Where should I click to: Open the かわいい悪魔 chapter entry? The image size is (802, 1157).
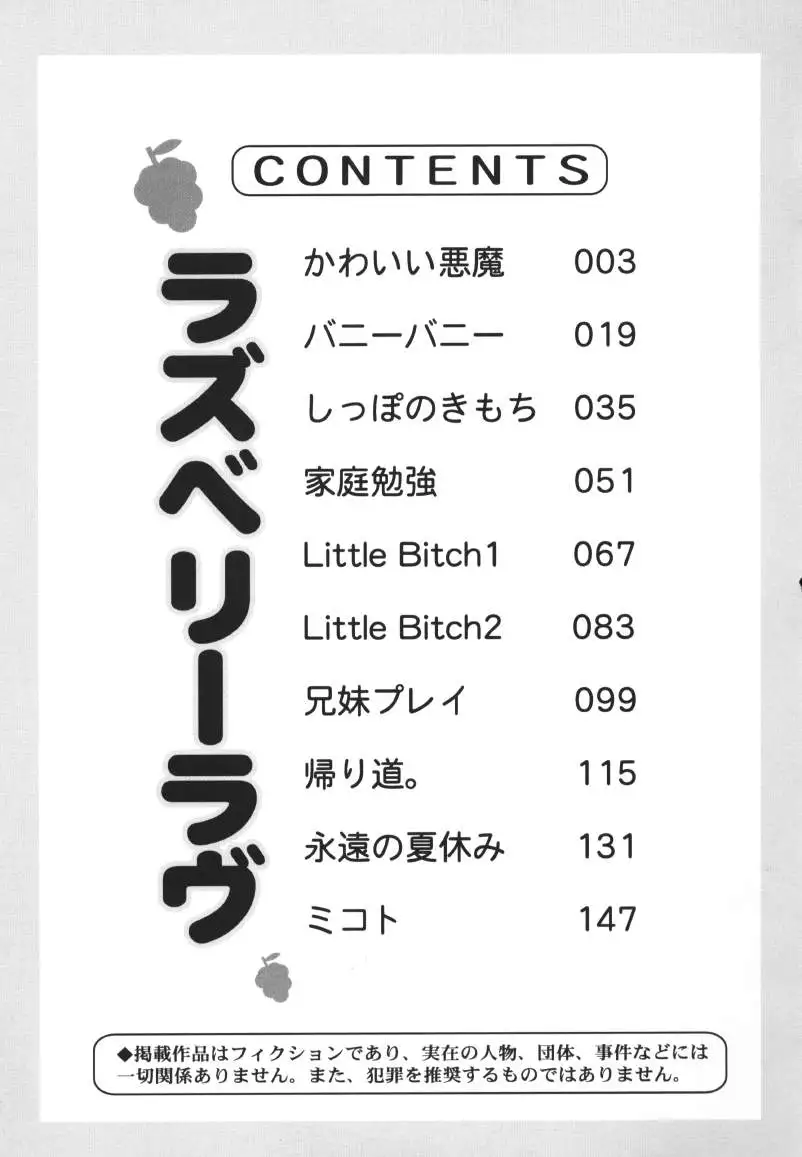coord(403,262)
